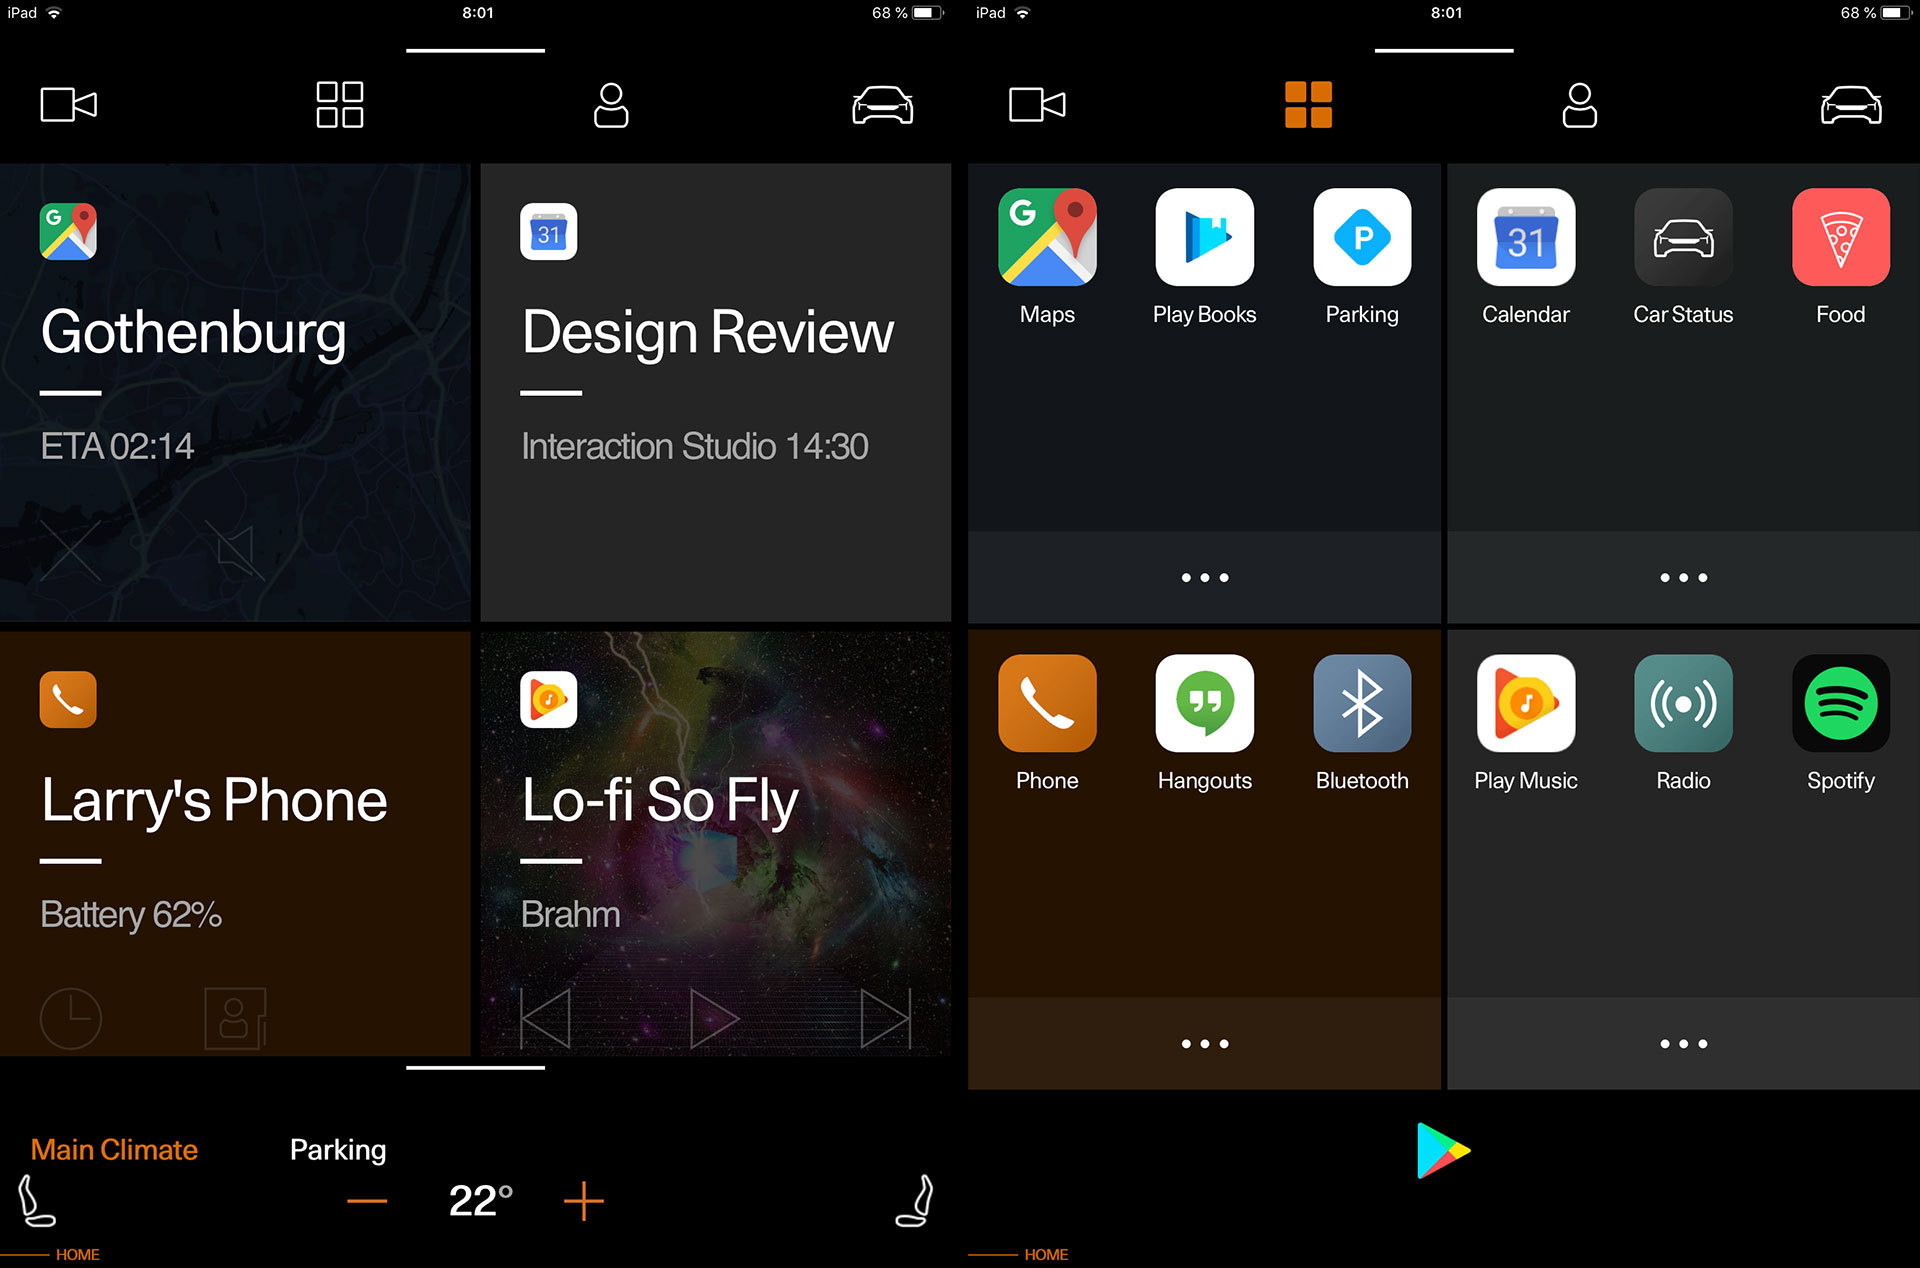Mute navigation voice in Gothenburg tile

click(x=236, y=550)
